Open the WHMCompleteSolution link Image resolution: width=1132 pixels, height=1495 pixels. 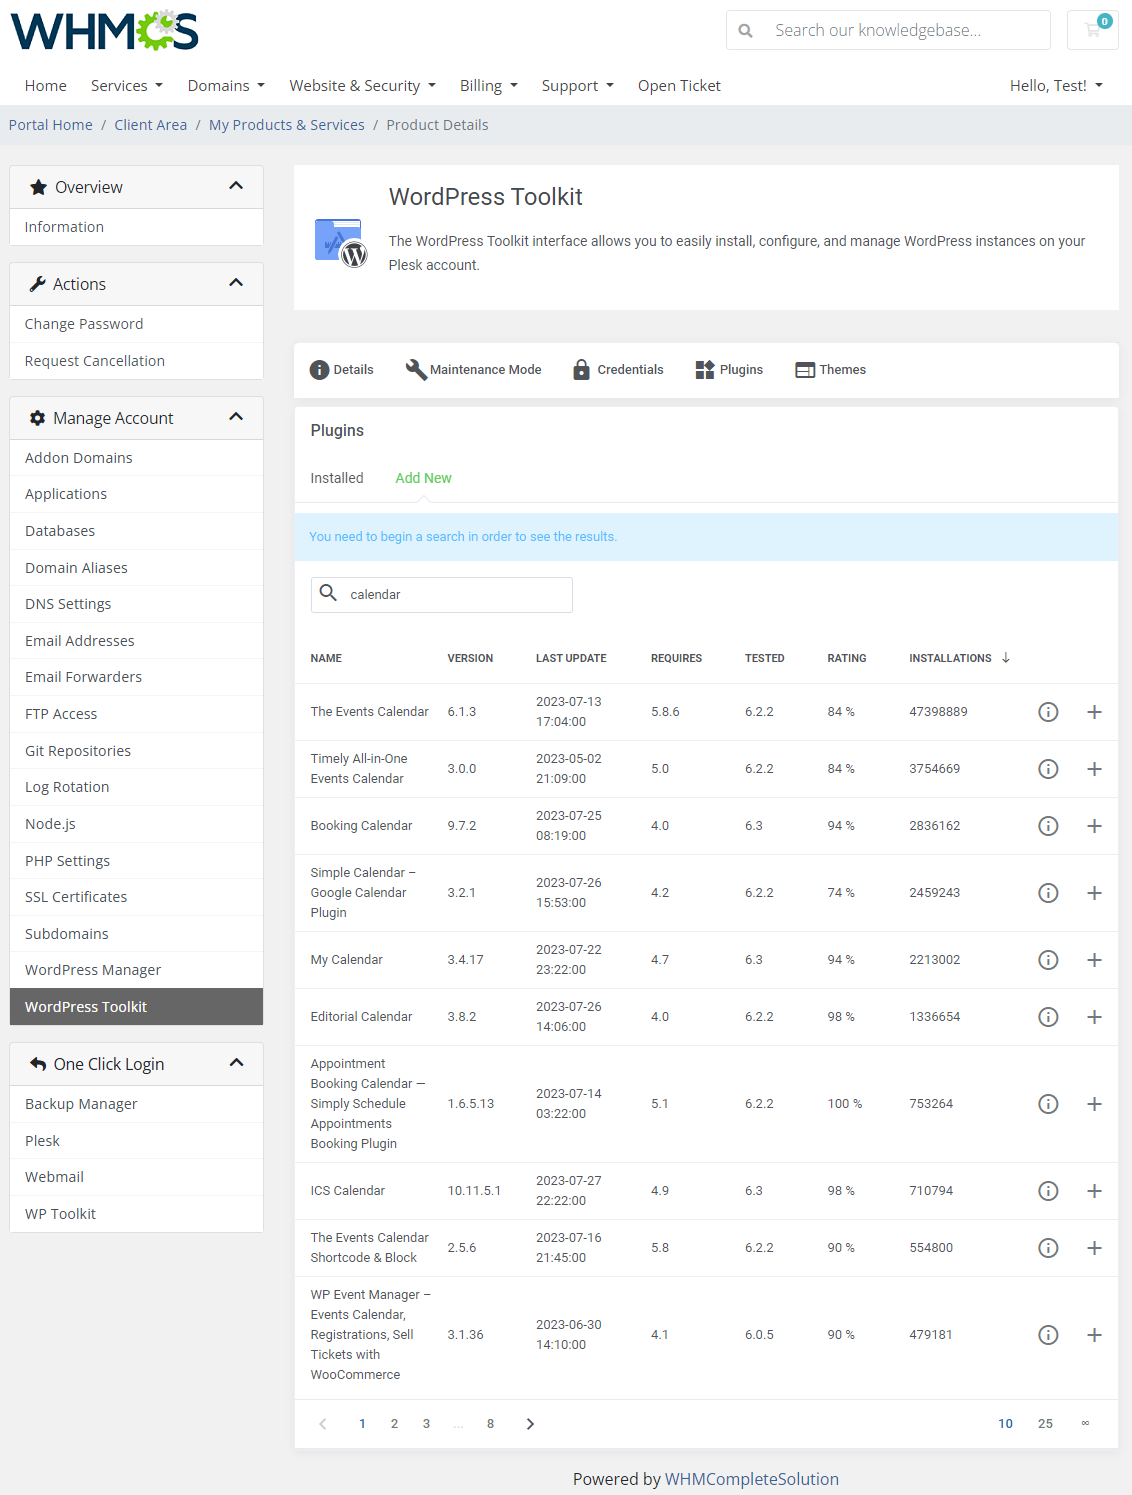click(x=752, y=1479)
